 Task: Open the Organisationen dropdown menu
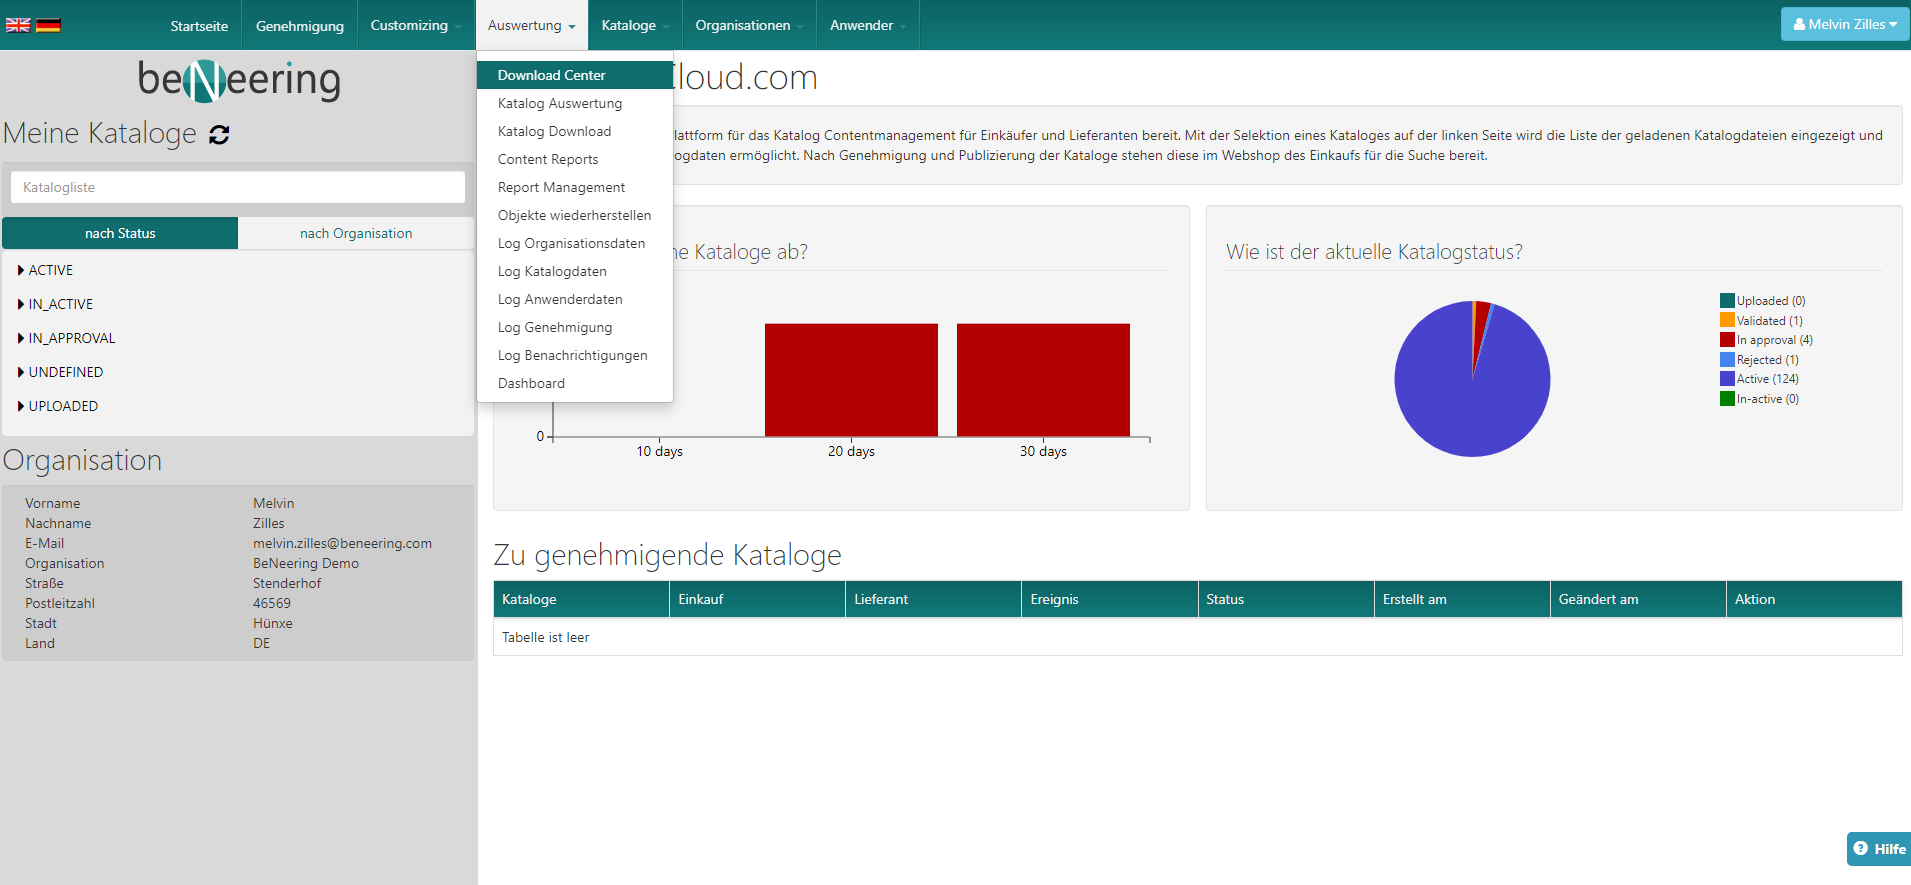748,25
